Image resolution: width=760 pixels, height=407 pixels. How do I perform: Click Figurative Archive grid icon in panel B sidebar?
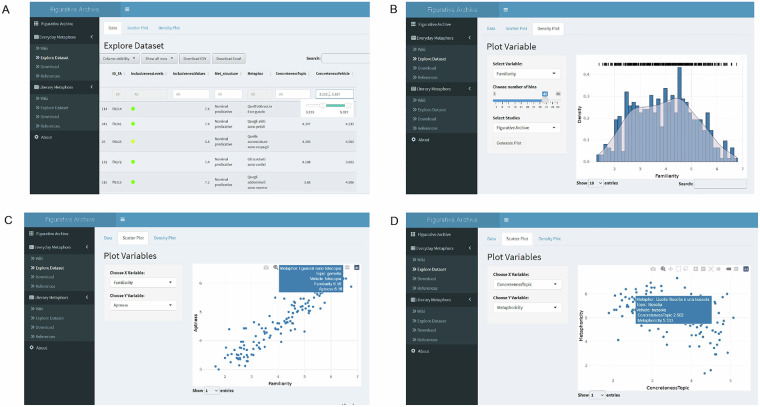[x=413, y=24]
